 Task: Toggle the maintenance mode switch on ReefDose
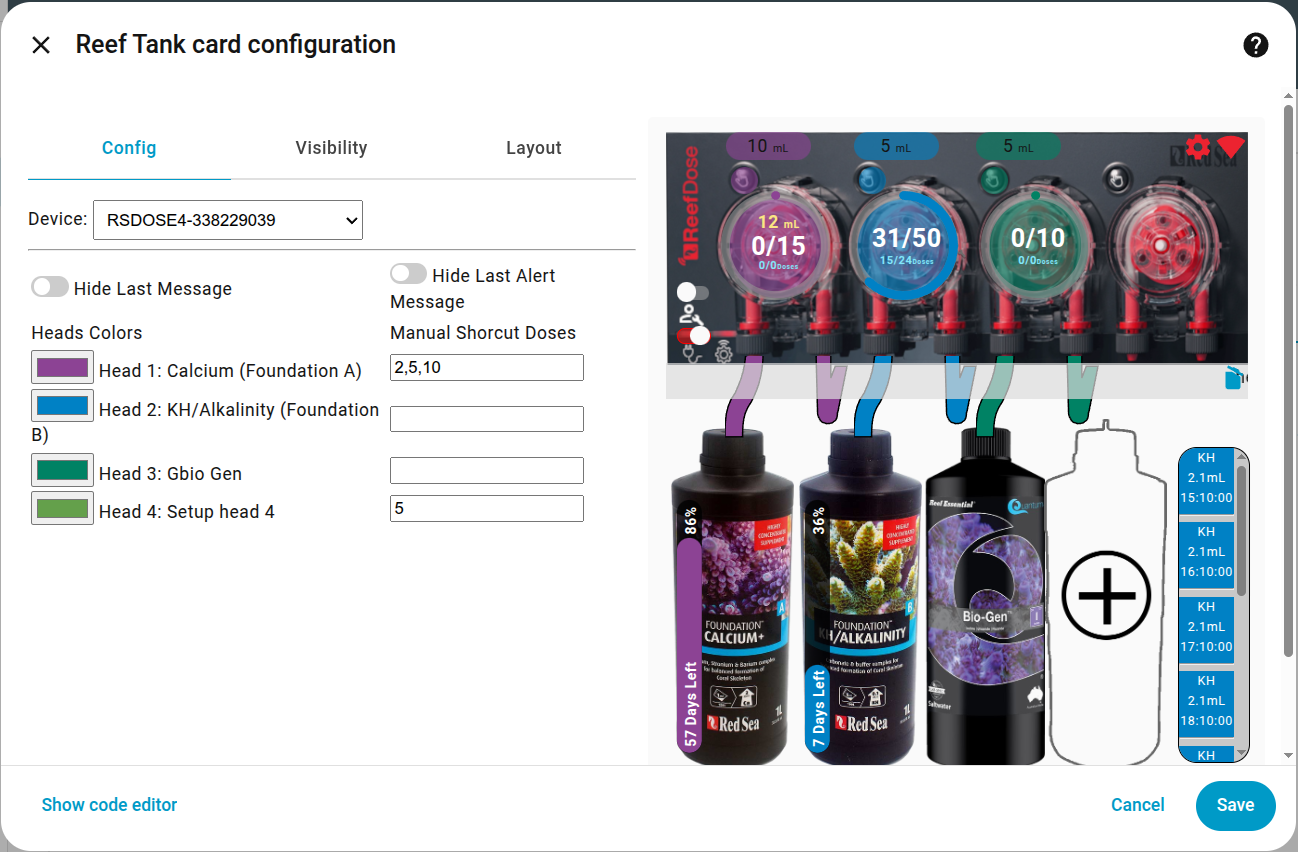(x=692, y=293)
